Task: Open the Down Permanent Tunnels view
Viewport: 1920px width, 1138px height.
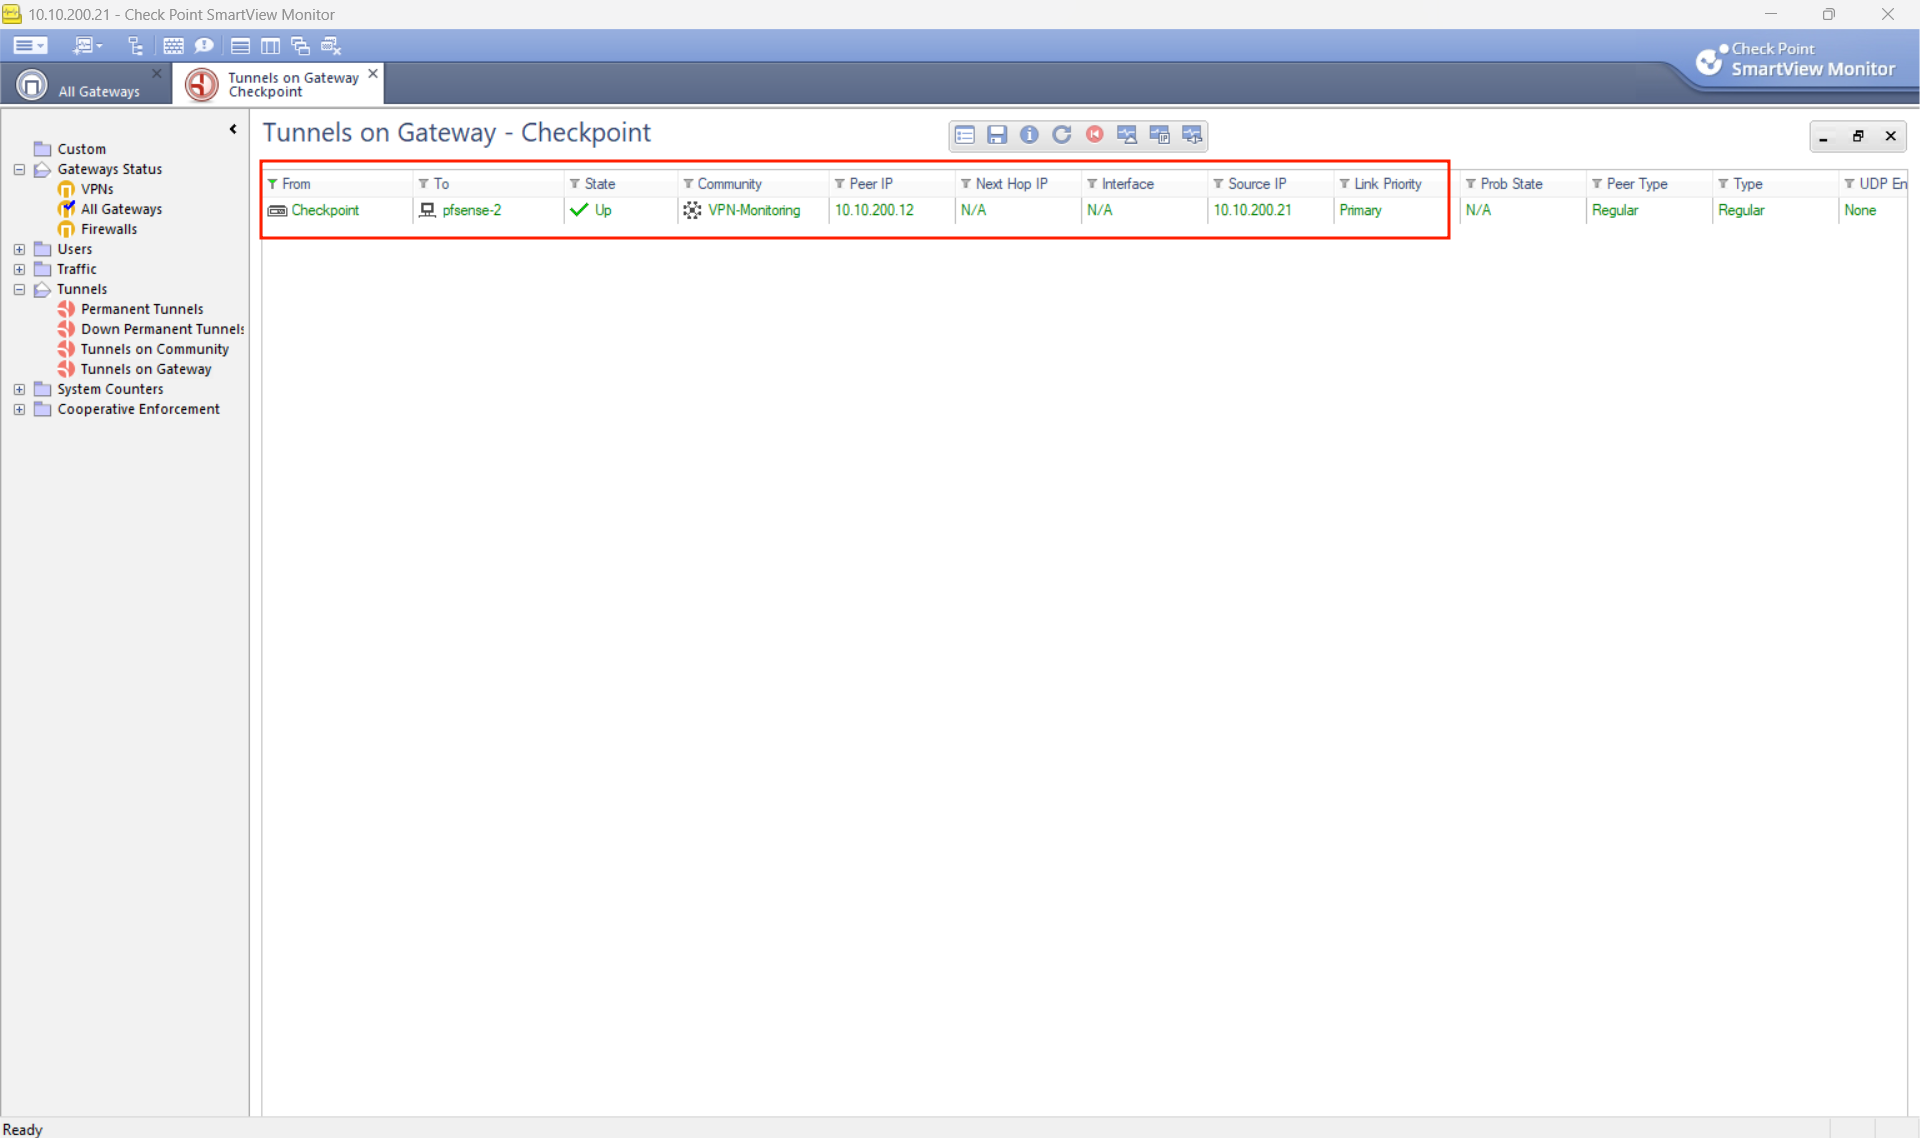Action: pyautogui.click(x=151, y=329)
